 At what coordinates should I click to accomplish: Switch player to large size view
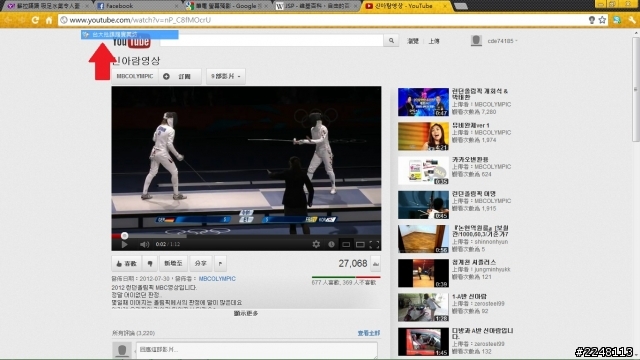pos(360,244)
